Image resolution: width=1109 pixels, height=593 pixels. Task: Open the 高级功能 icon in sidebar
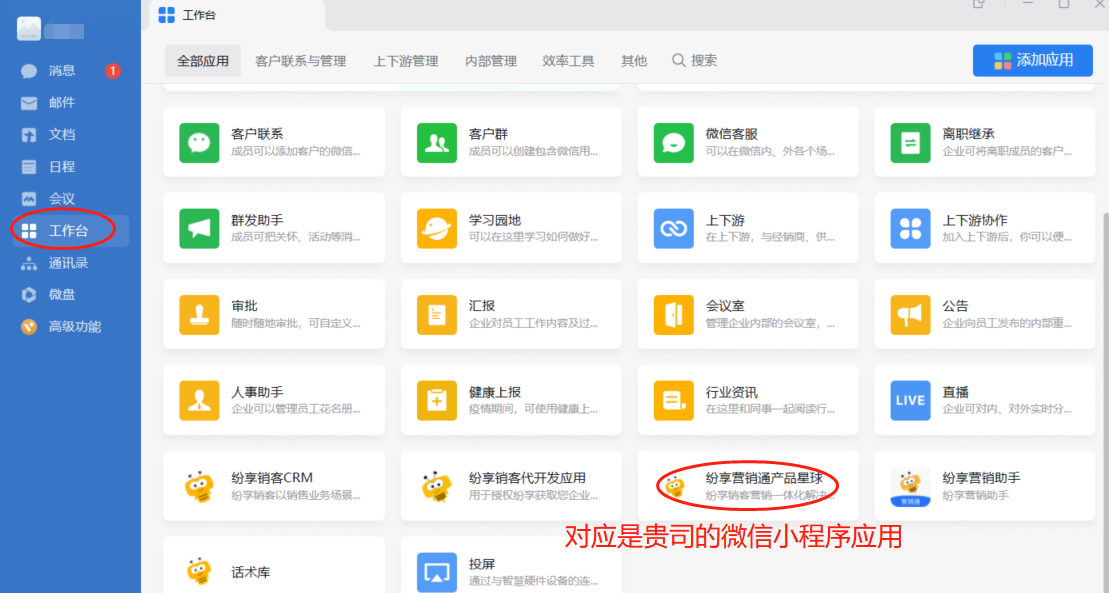coord(29,327)
